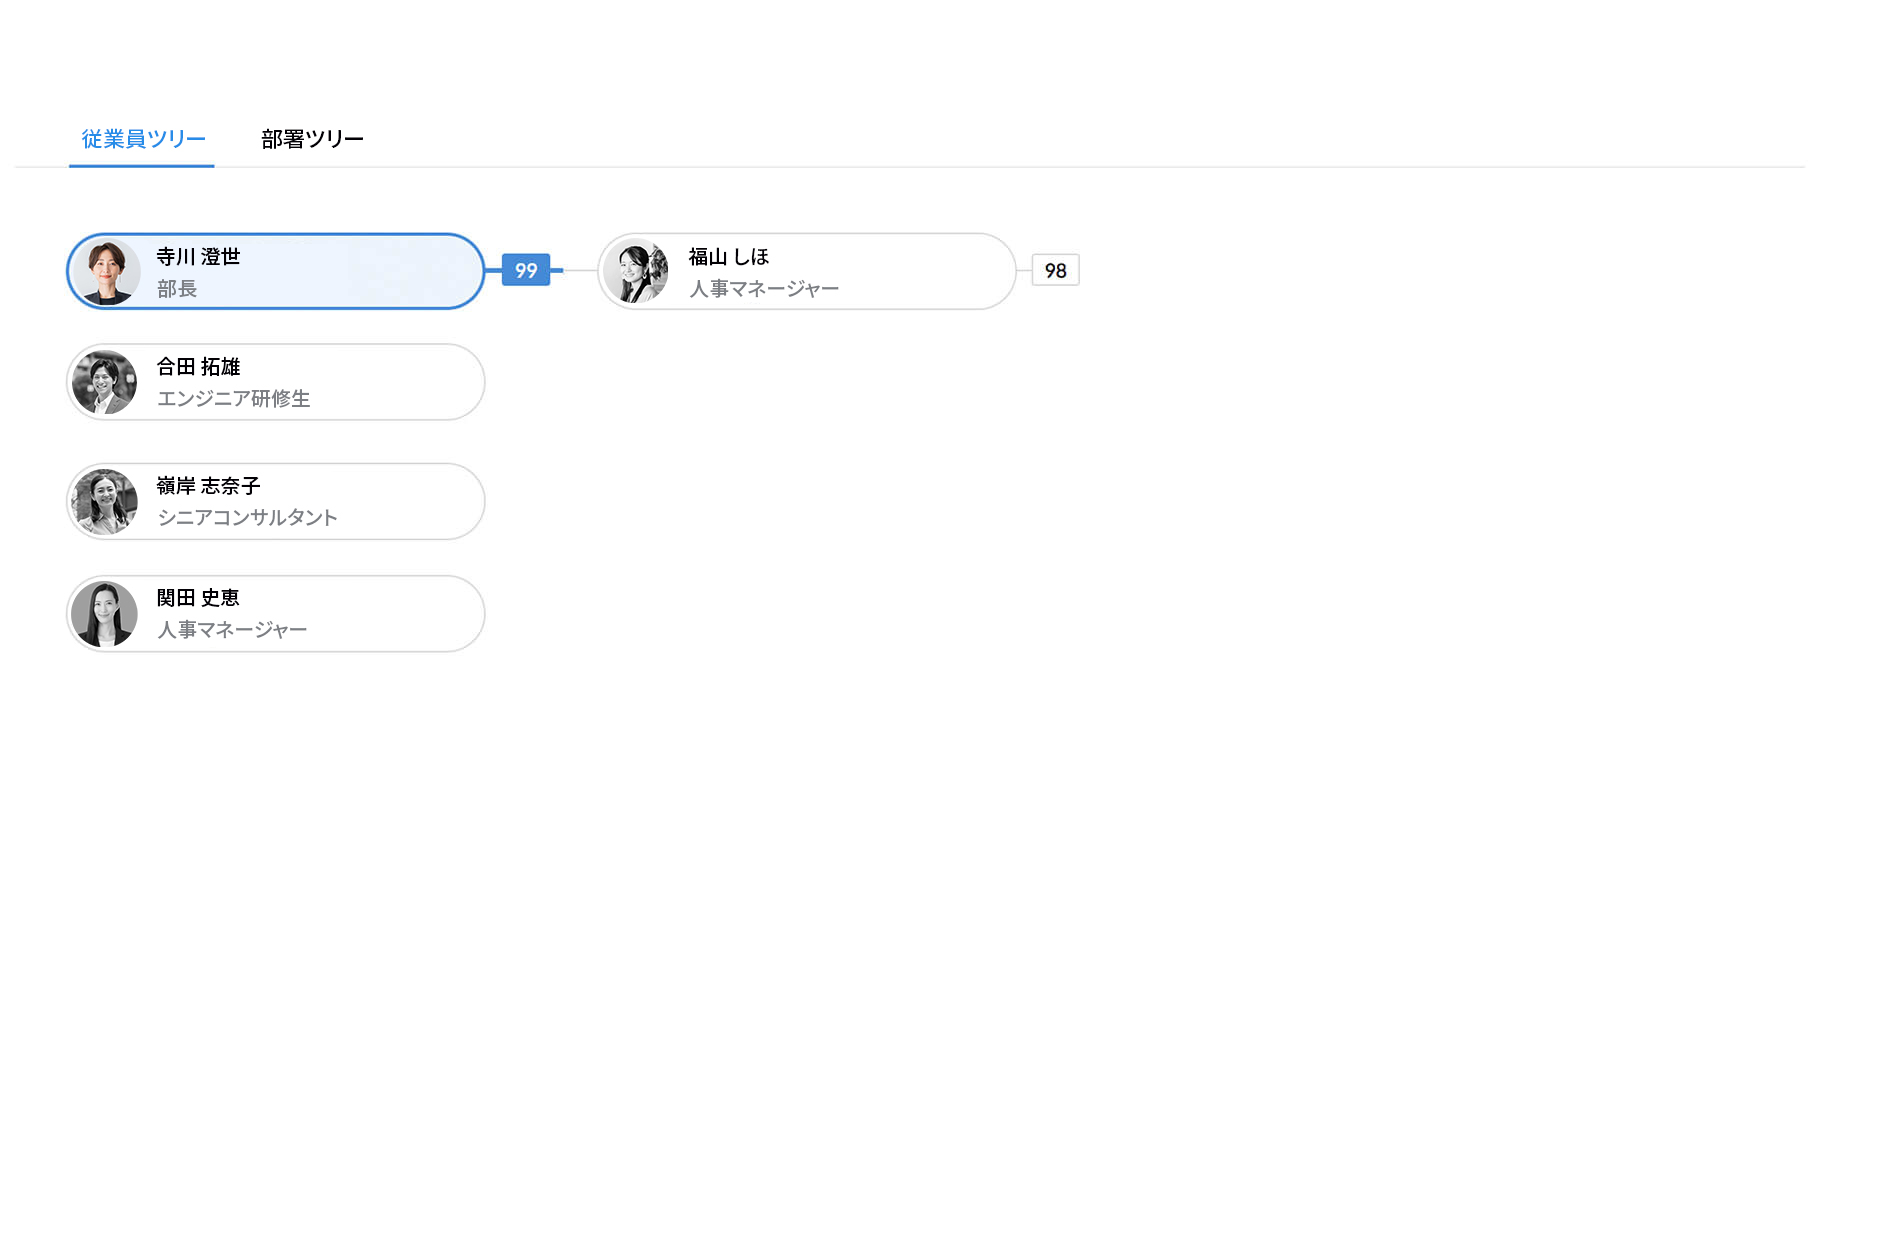Select the name 関田 史恵
This screenshot has height=1250, width=1880.
[x=198, y=598]
